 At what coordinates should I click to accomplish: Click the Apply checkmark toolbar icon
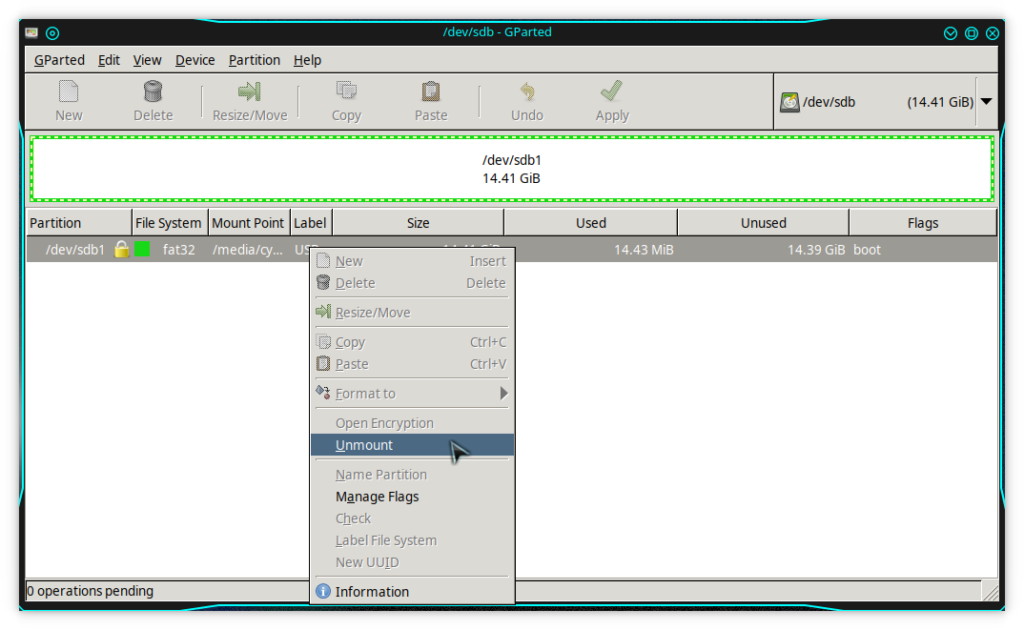[612, 93]
